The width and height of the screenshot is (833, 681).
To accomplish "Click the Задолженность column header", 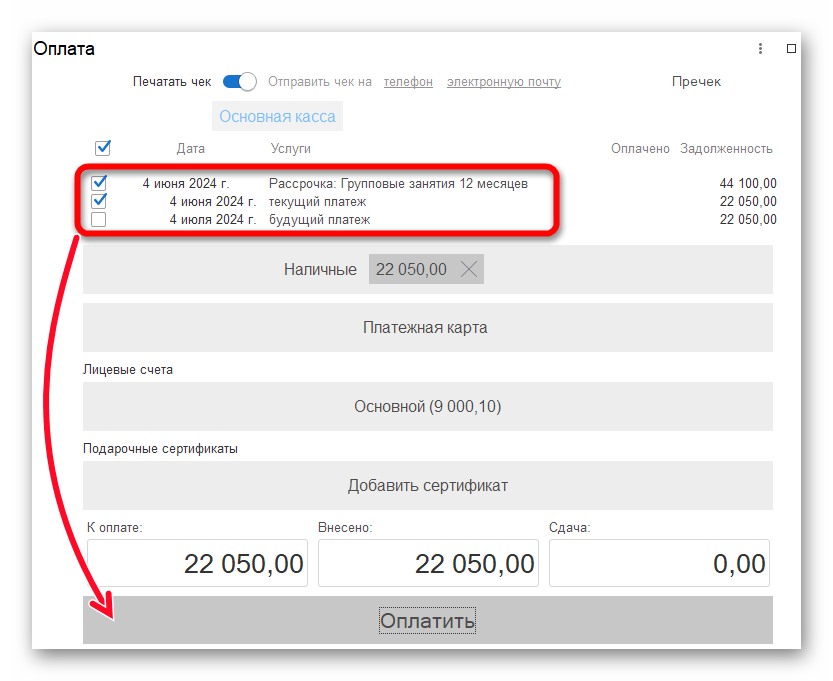I will click(726, 149).
